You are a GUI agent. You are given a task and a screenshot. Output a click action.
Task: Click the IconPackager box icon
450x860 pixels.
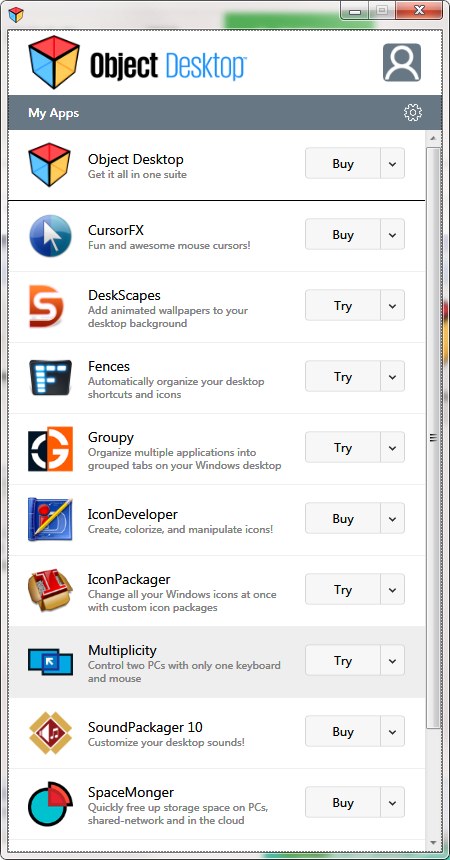point(50,591)
